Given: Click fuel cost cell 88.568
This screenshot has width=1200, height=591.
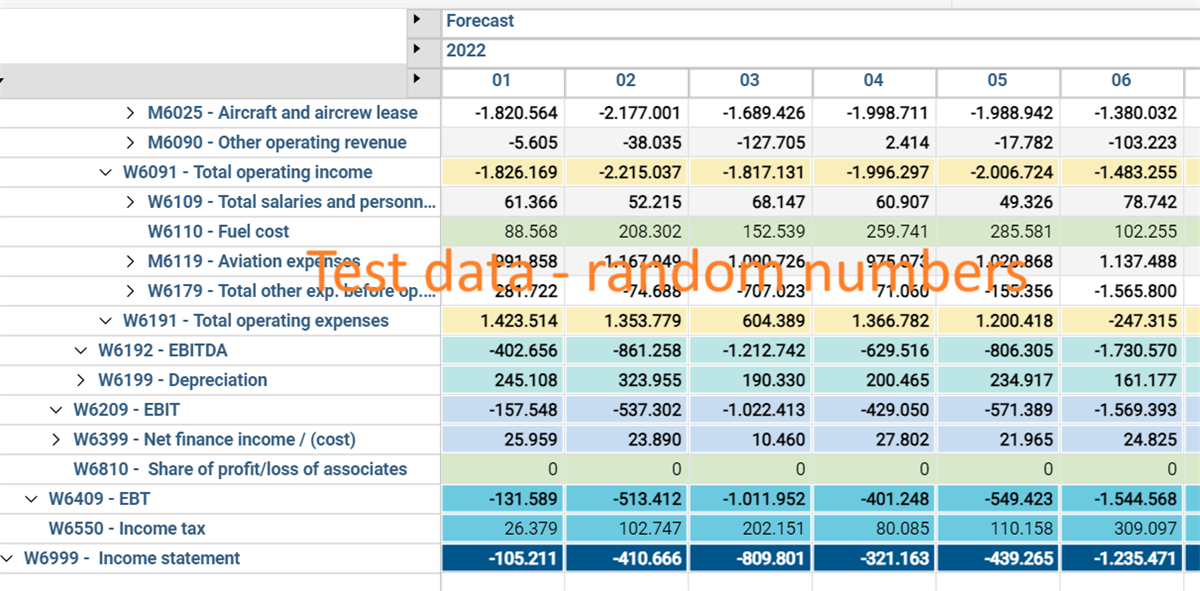Looking at the screenshot, I should tap(503, 232).
